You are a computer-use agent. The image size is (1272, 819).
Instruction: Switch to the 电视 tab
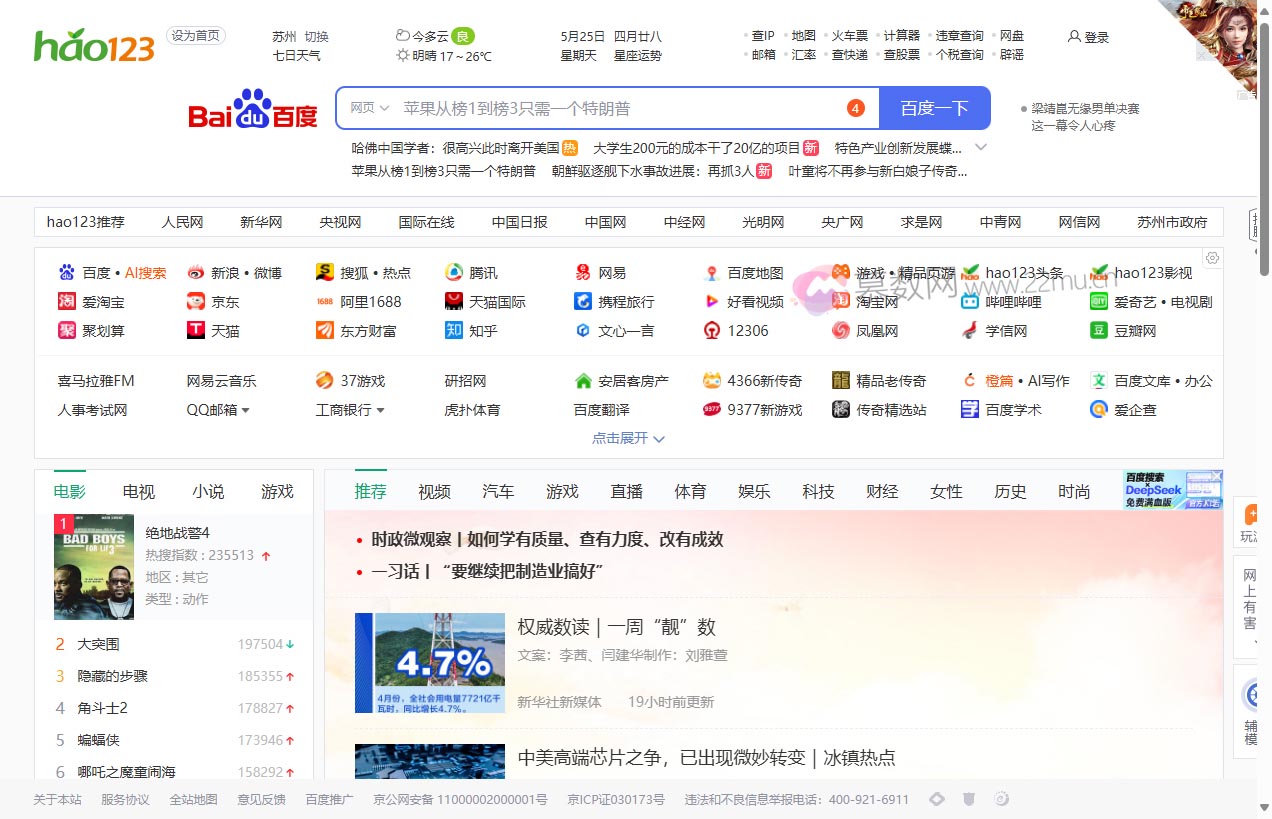(x=139, y=492)
